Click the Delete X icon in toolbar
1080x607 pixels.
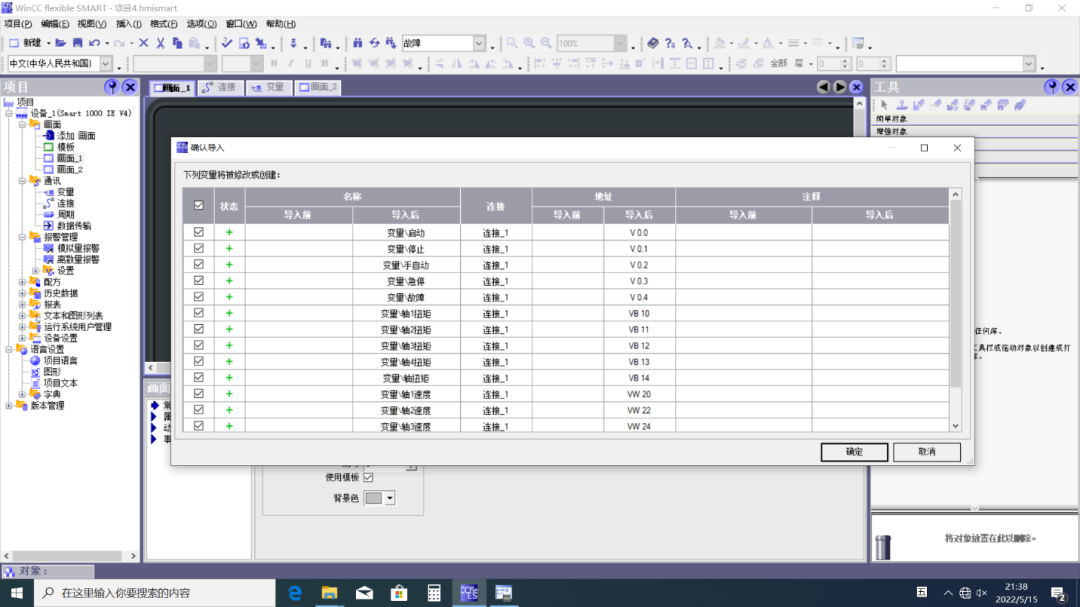(x=143, y=43)
